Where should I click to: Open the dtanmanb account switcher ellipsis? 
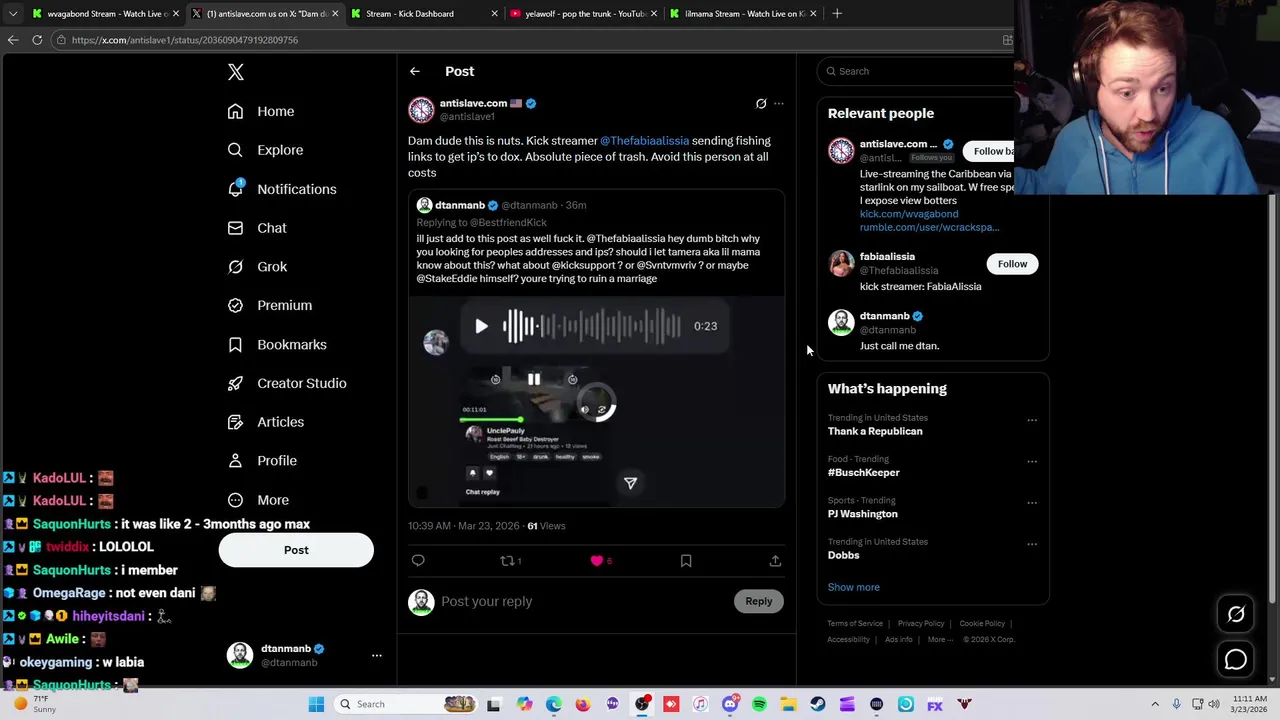(x=377, y=655)
